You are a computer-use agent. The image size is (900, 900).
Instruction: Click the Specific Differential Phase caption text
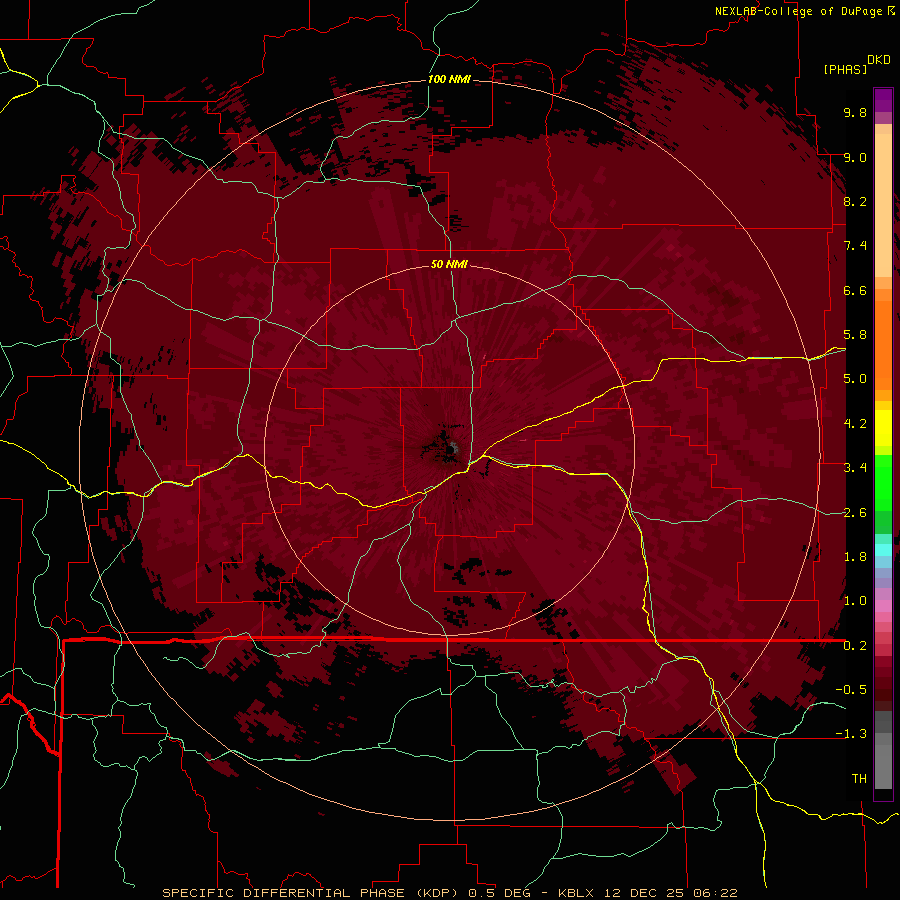point(449,893)
